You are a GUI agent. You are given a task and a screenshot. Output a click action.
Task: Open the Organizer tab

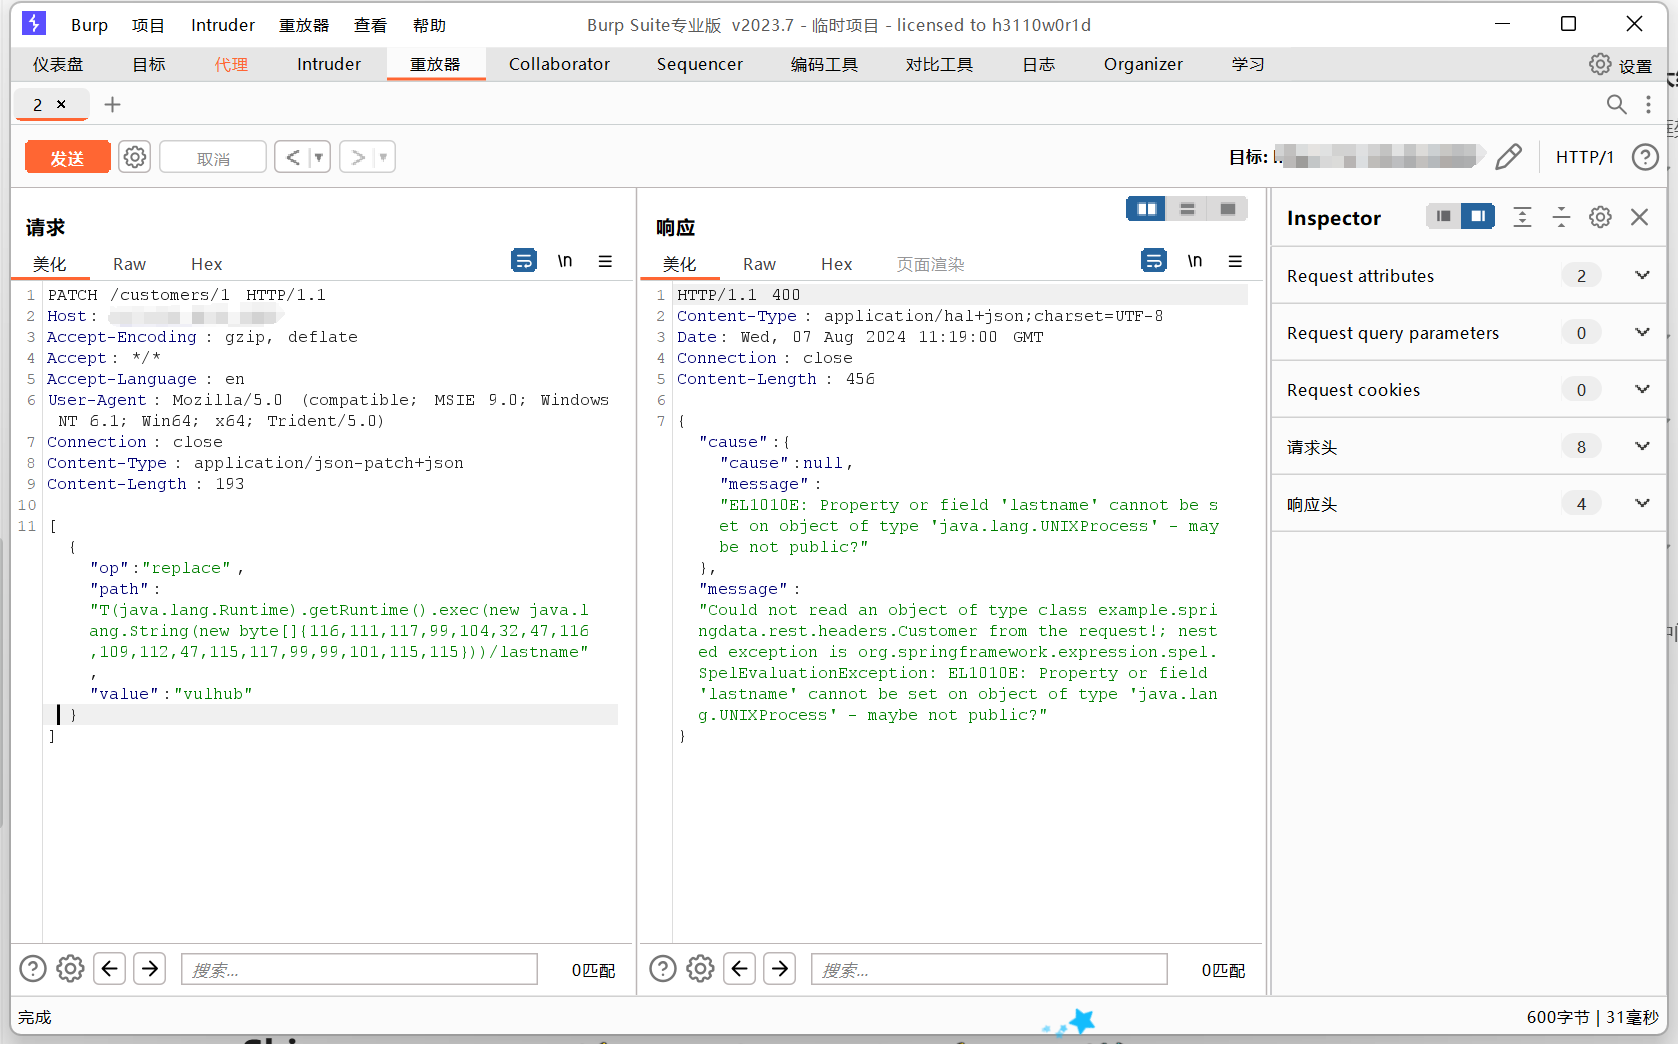1143,64
